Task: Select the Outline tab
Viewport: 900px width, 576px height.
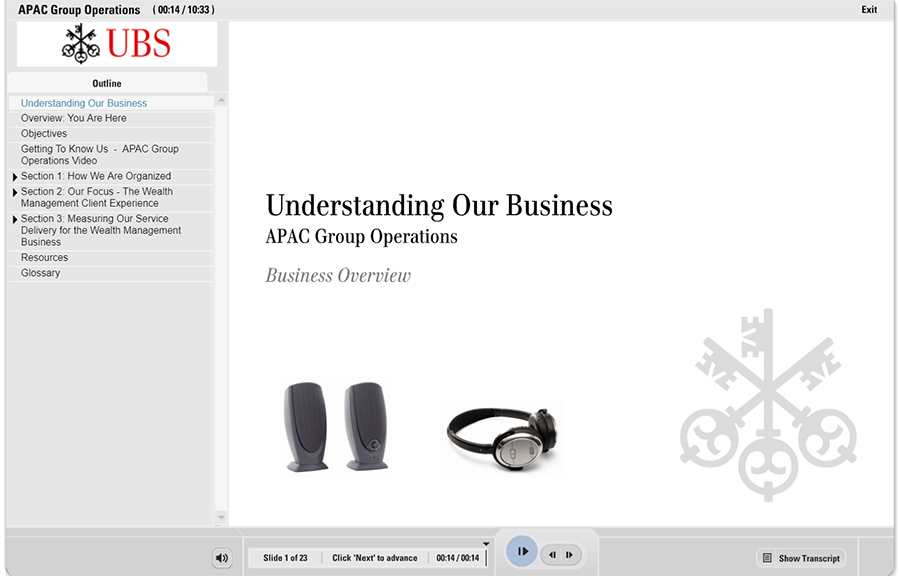Action: (107, 83)
